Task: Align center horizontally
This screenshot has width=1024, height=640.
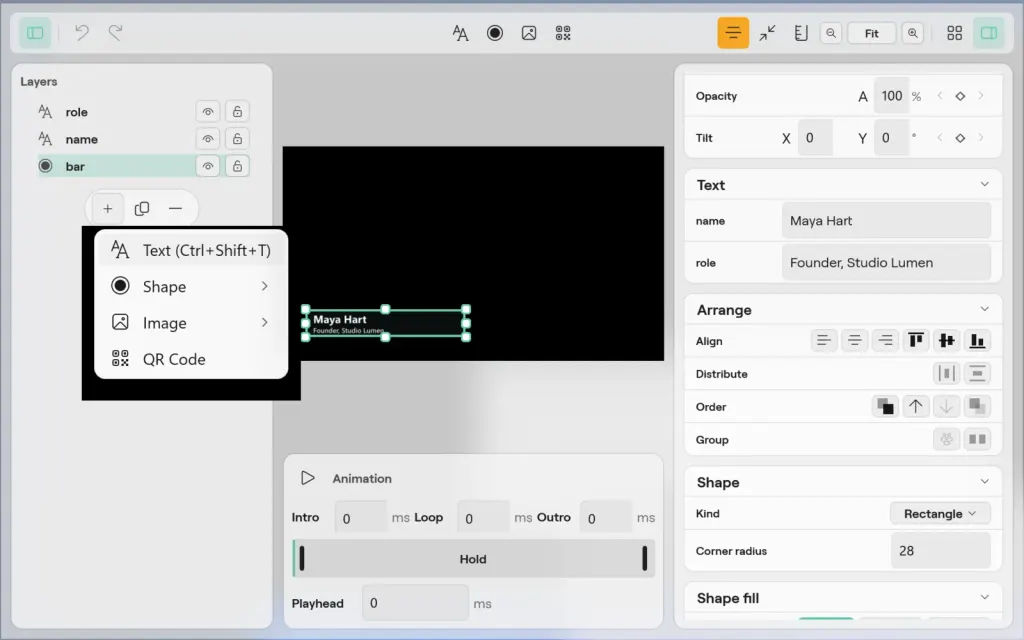Action: pyautogui.click(x=854, y=340)
